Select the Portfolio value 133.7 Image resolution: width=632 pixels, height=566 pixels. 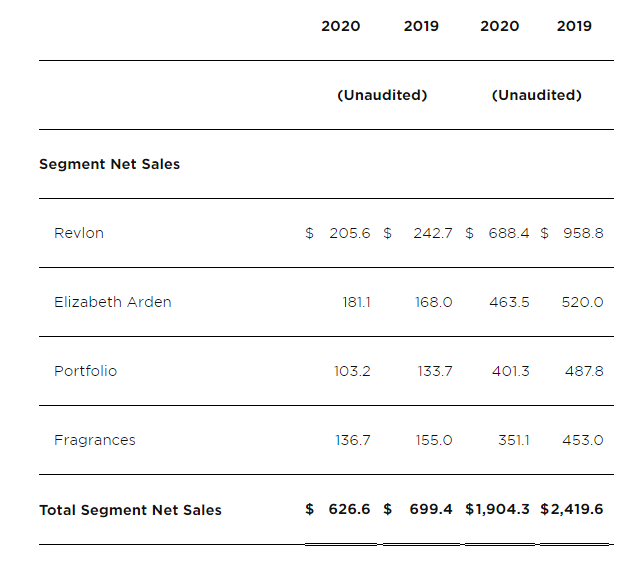435,371
